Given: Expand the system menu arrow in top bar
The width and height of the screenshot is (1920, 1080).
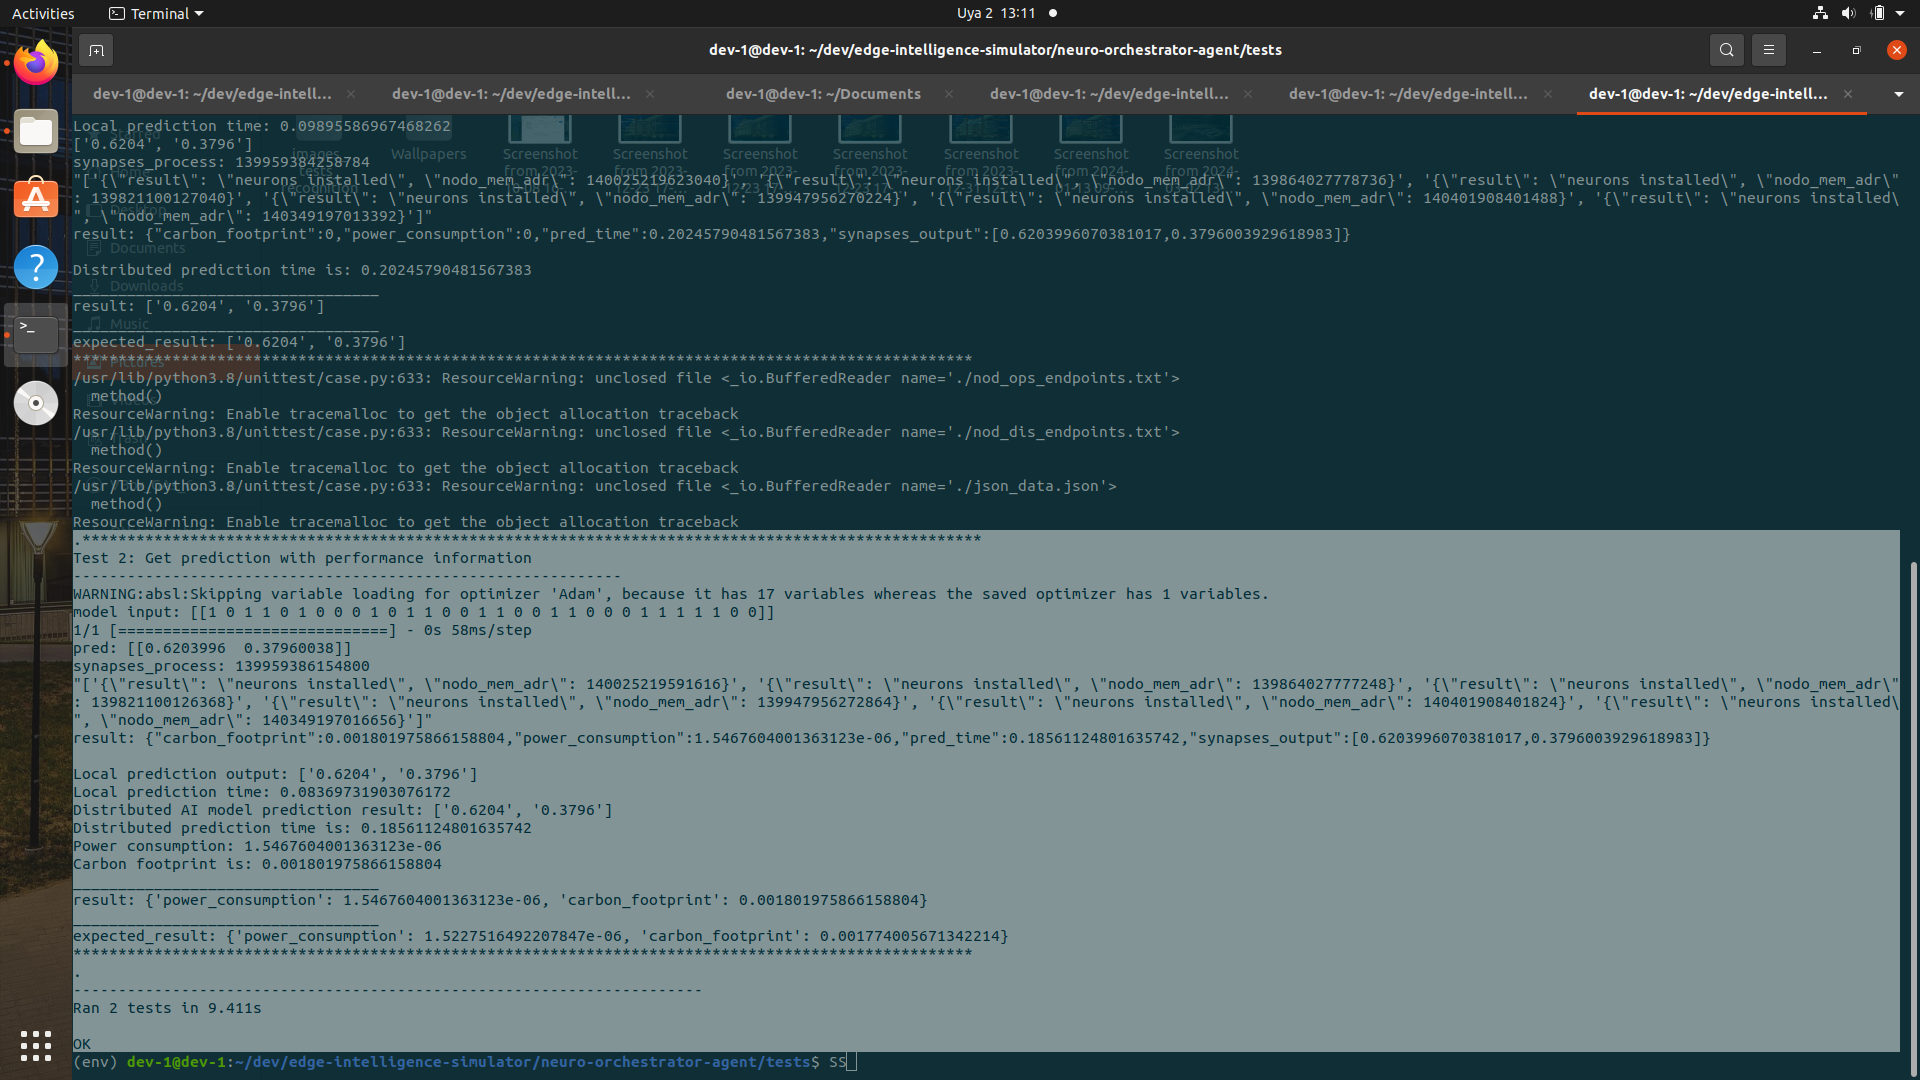Looking at the screenshot, I should (x=1900, y=13).
